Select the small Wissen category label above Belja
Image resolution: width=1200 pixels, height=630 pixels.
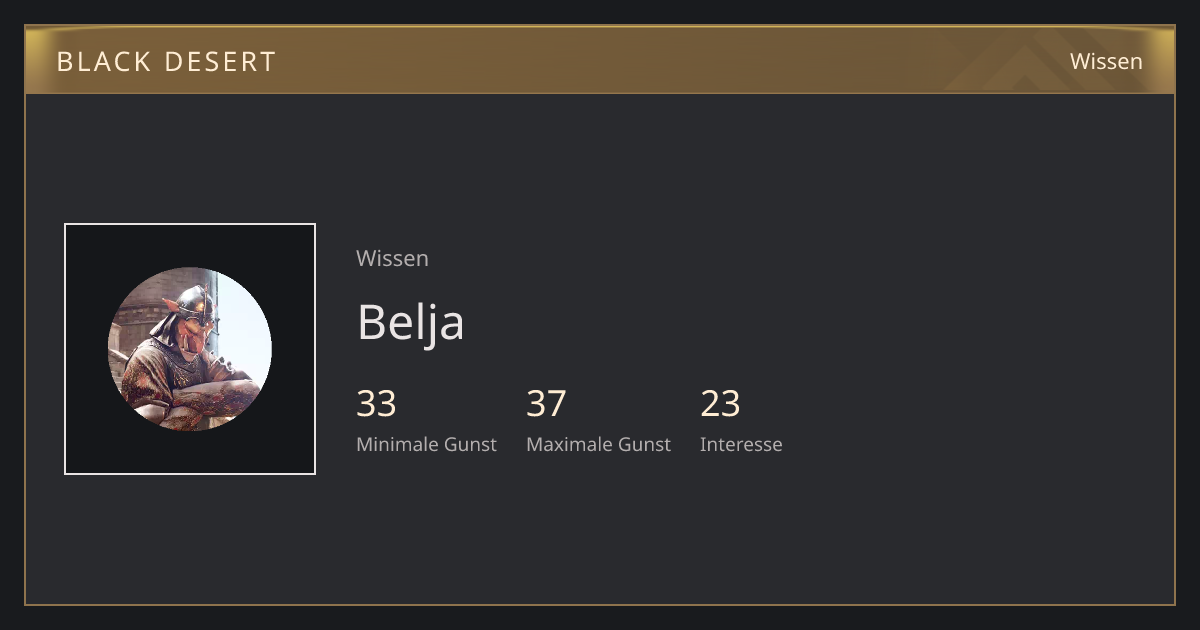[x=392, y=258]
